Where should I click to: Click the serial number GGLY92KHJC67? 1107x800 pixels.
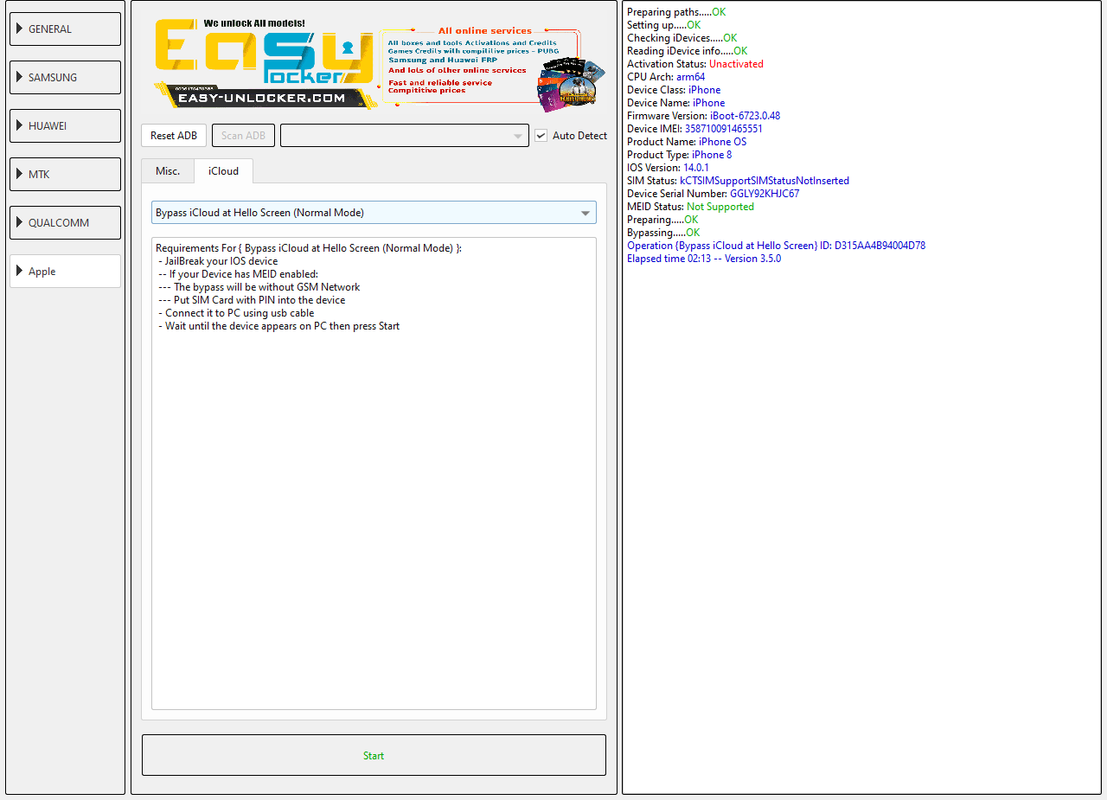[765, 193]
